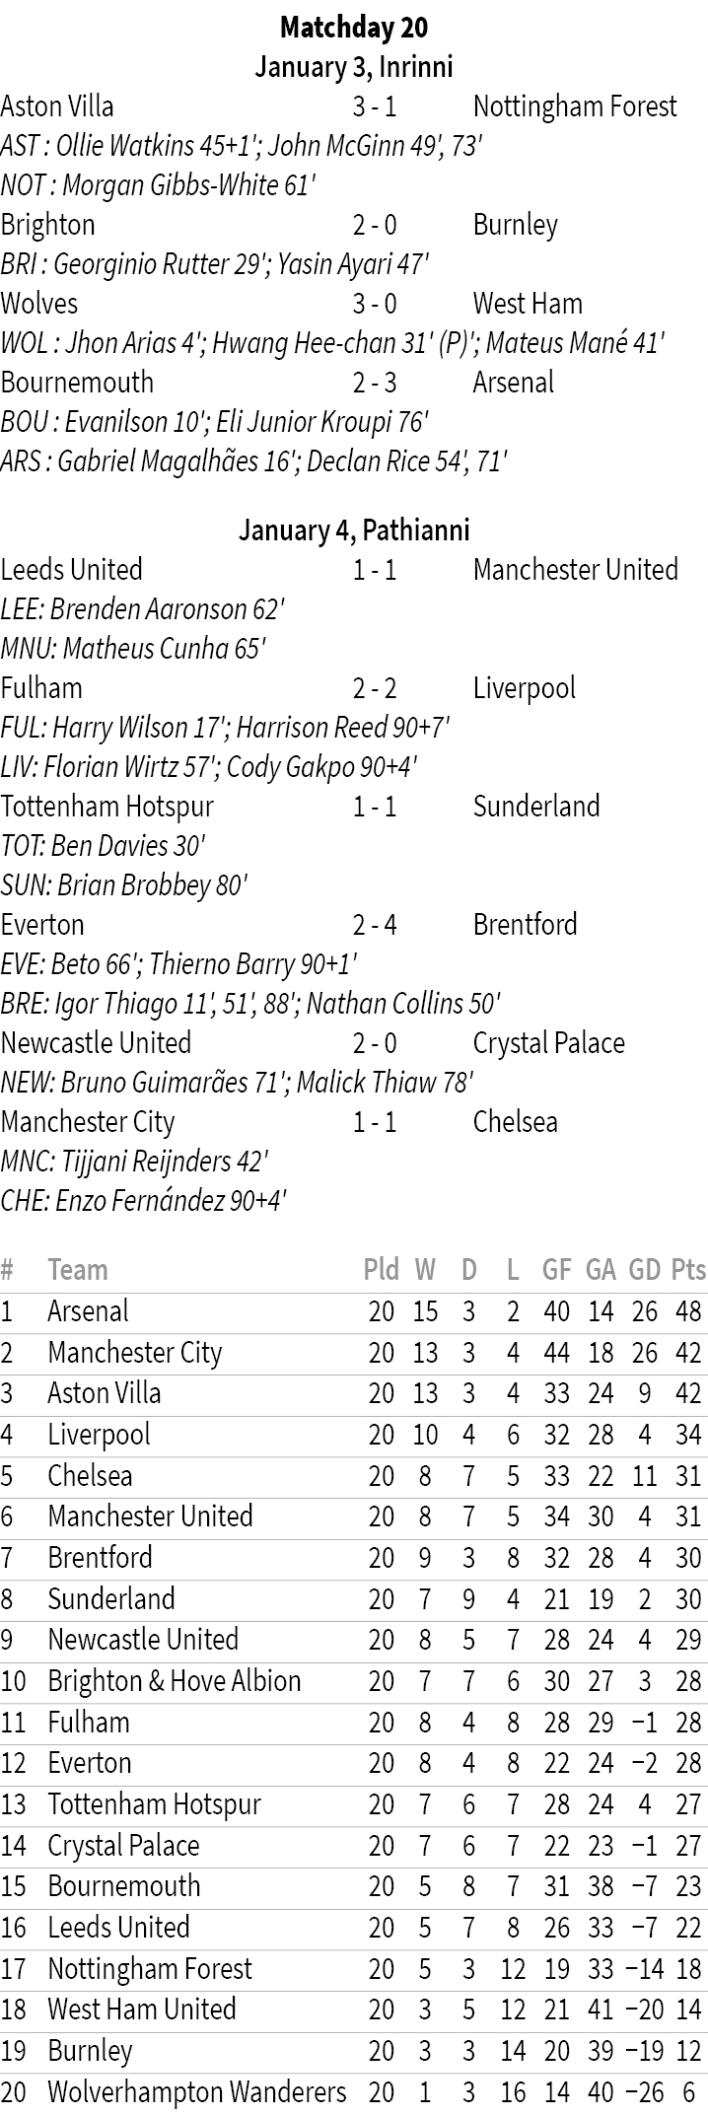Select the January 3 date header
The width and height of the screenshot is (708, 2116).
tap(354, 67)
